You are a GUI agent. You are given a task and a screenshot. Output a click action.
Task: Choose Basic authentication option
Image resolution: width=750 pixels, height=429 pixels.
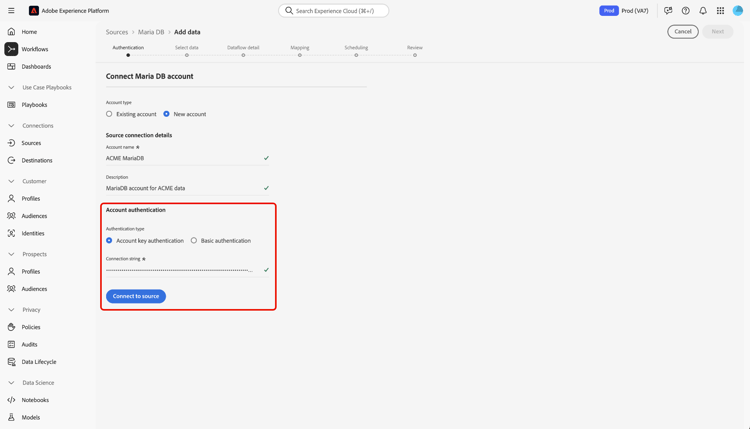194,241
